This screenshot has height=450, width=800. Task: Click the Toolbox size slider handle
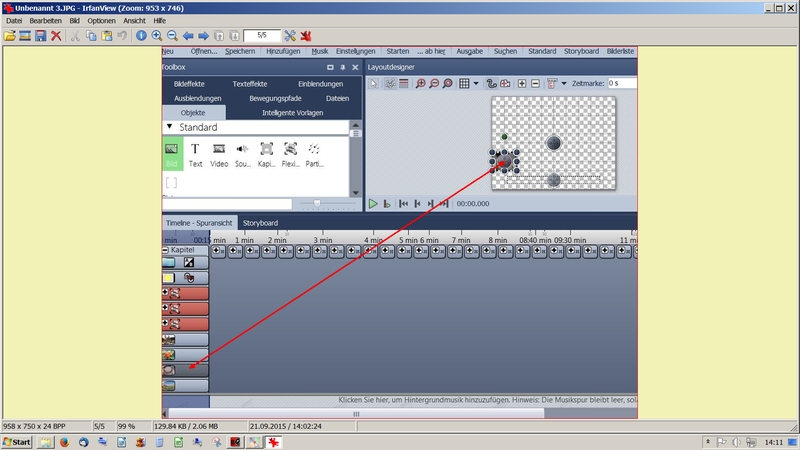317,202
